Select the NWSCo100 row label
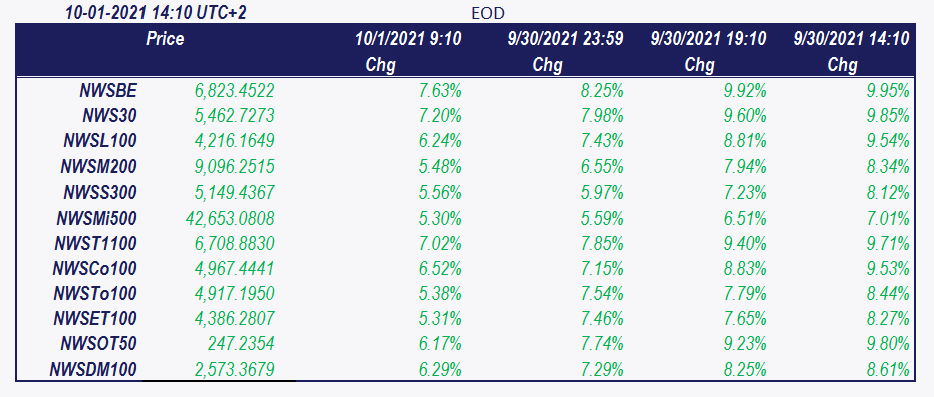Viewport: 934px width, 397px height. [95, 269]
